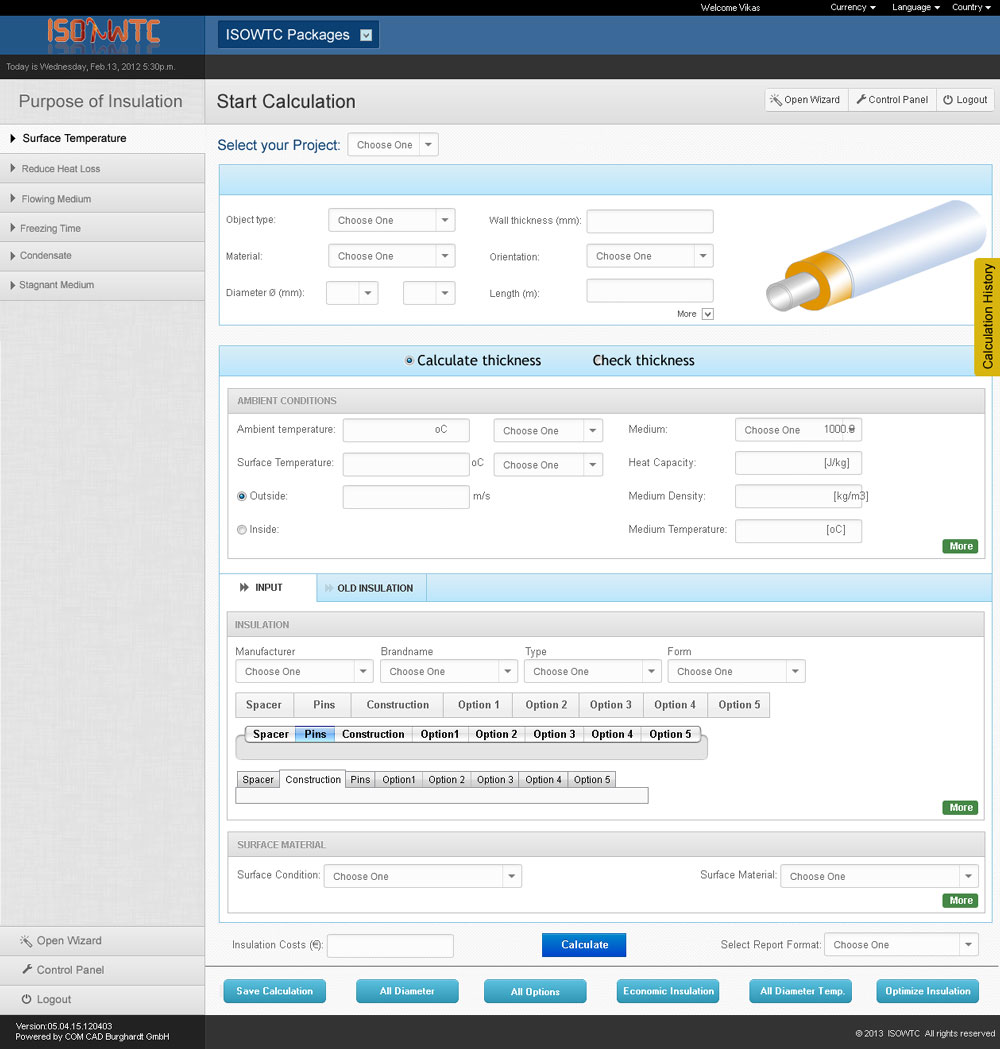Click the Optimize Insulation button
The image size is (1000, 1049).
(927, 991)
